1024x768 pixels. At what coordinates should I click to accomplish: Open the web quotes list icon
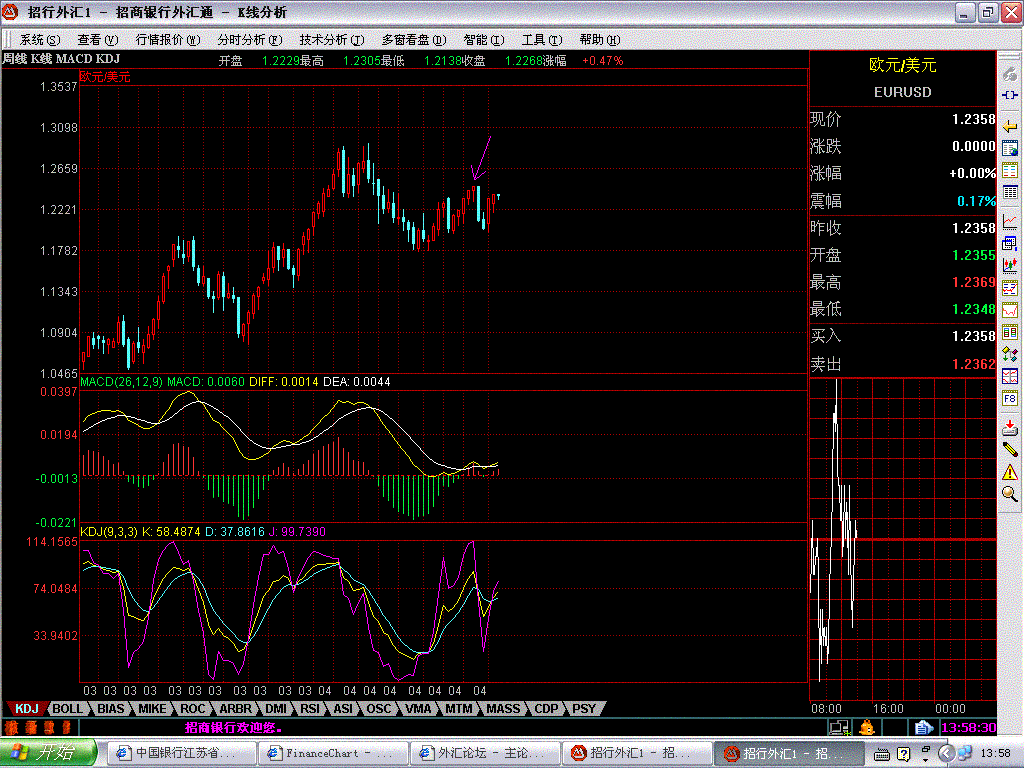(1010, 148)
